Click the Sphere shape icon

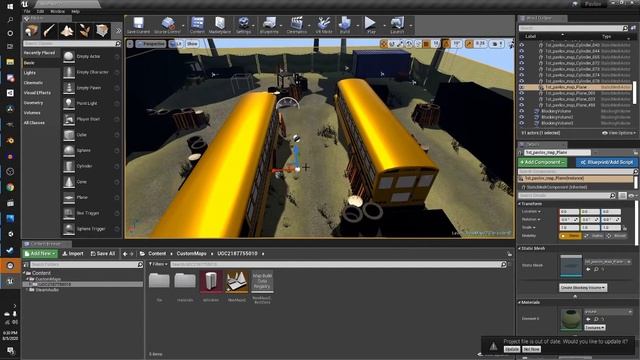click(69, 150)
